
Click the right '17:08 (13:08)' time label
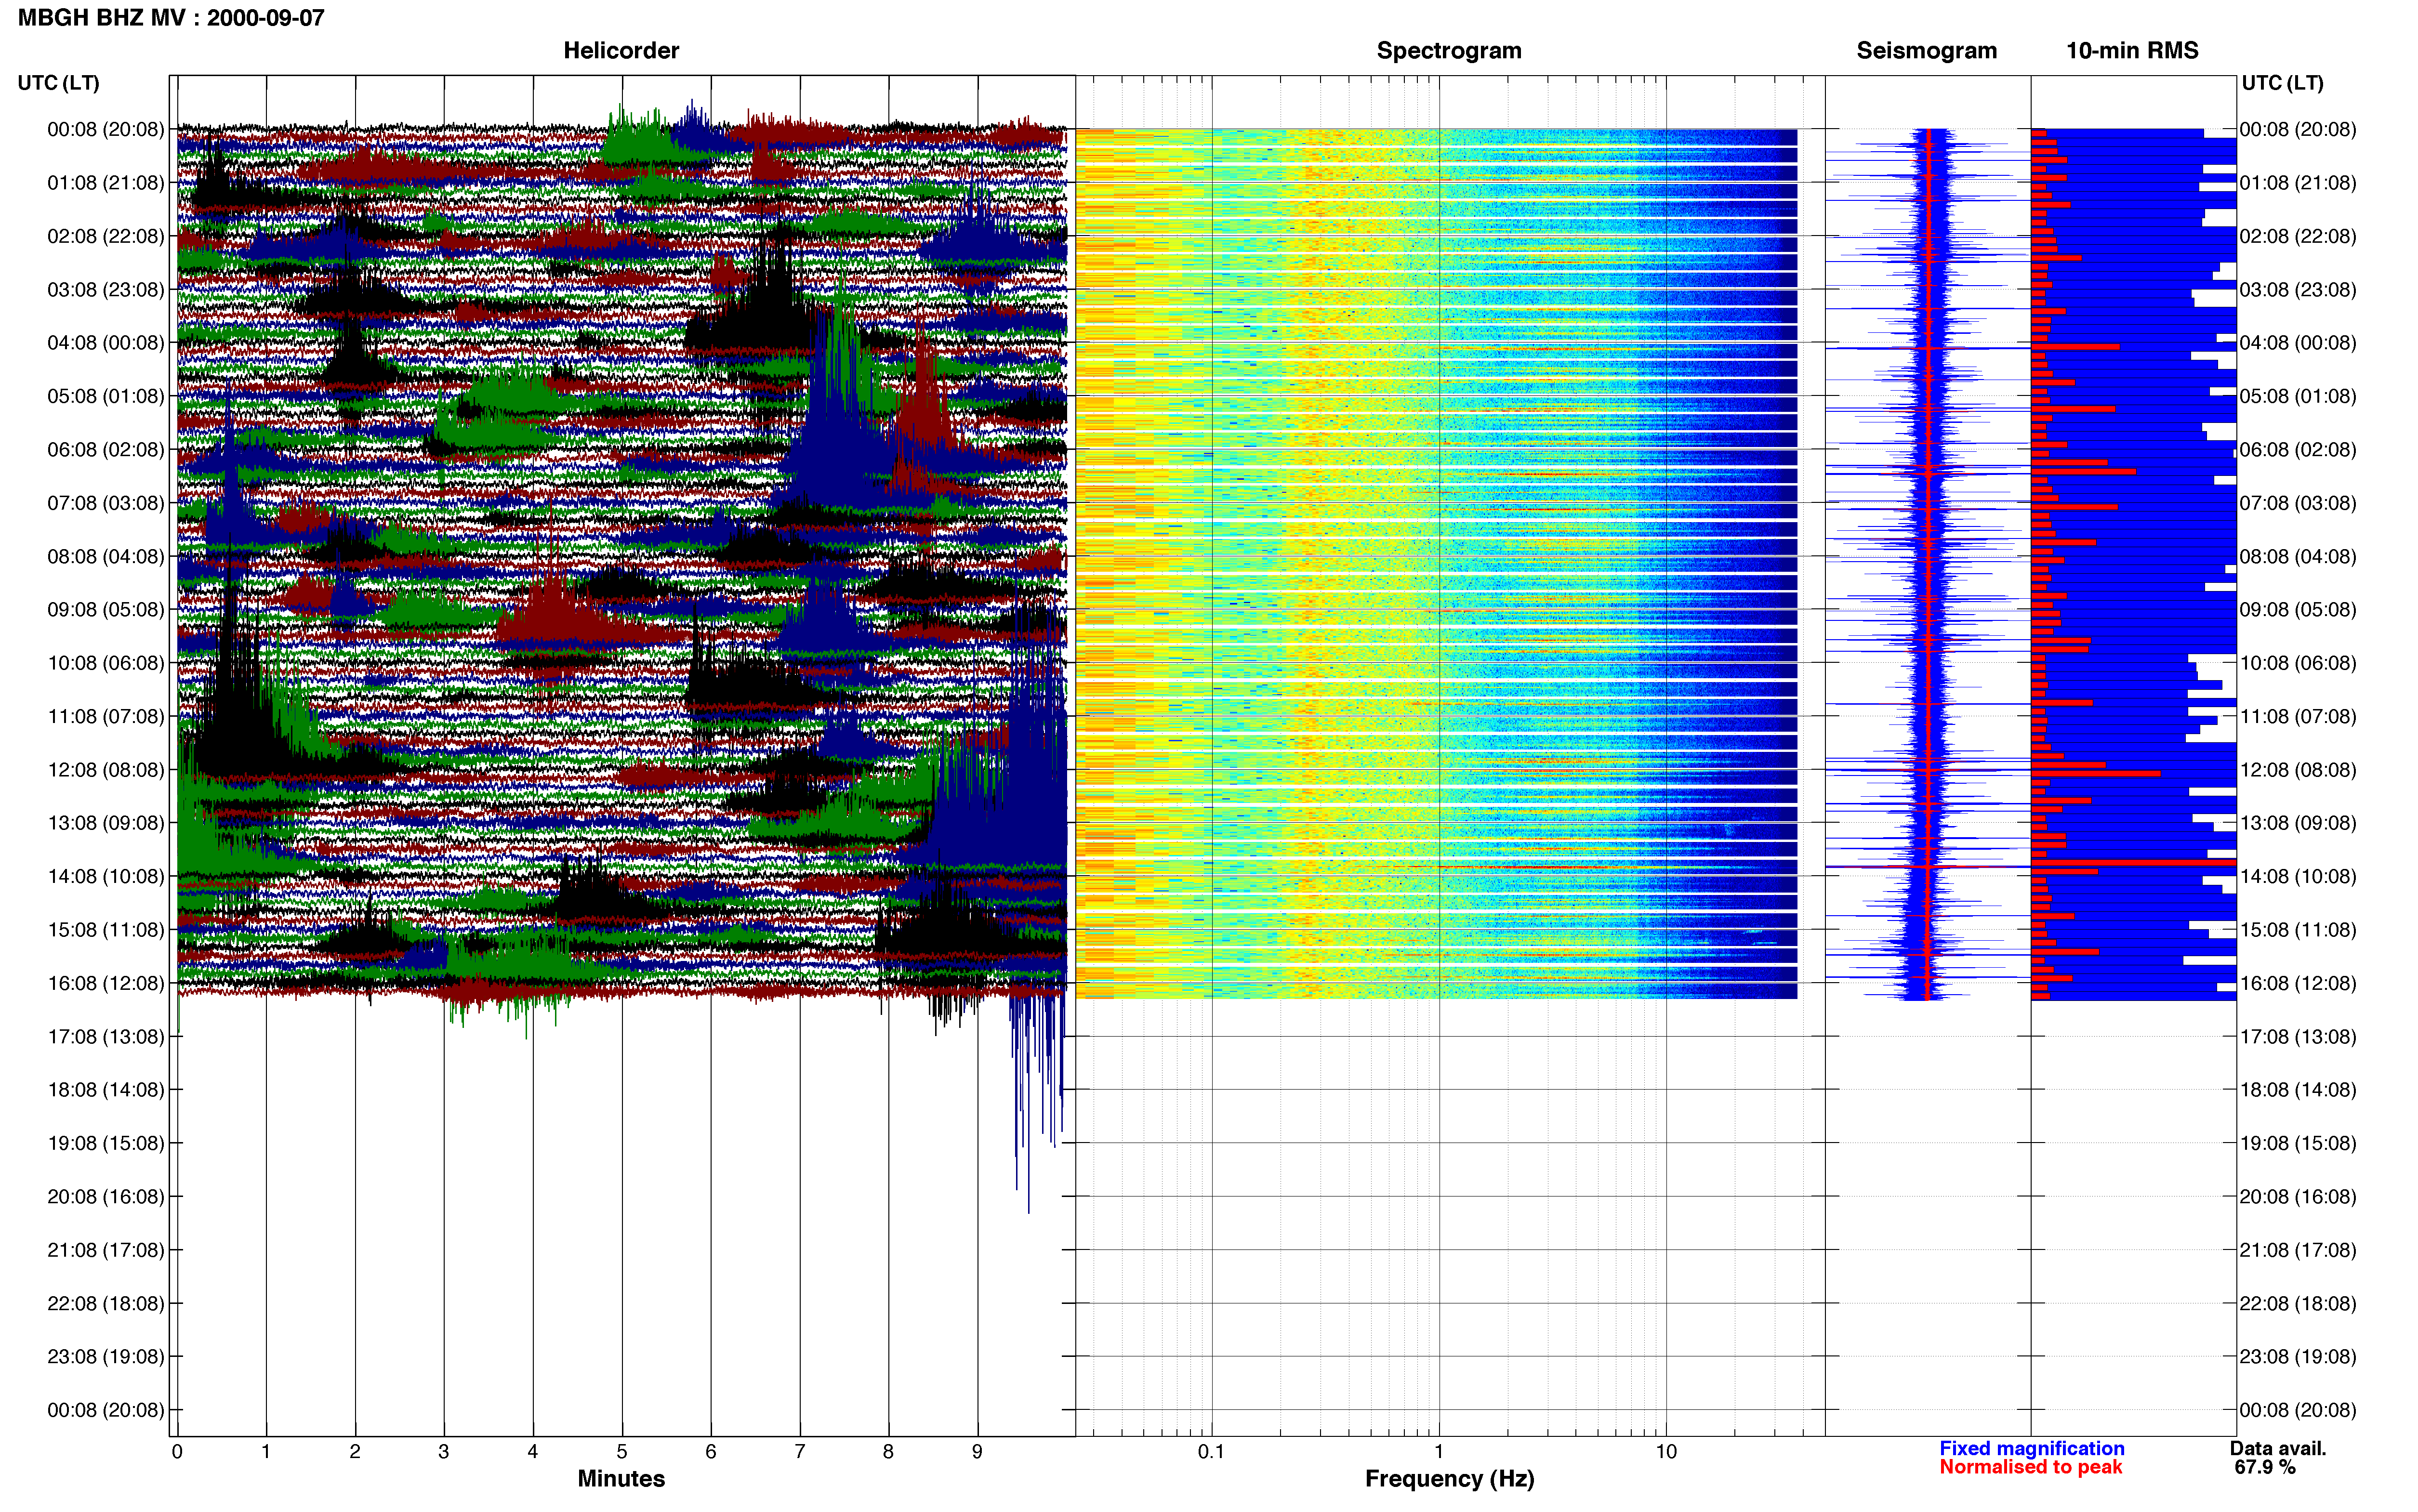2298,1036
